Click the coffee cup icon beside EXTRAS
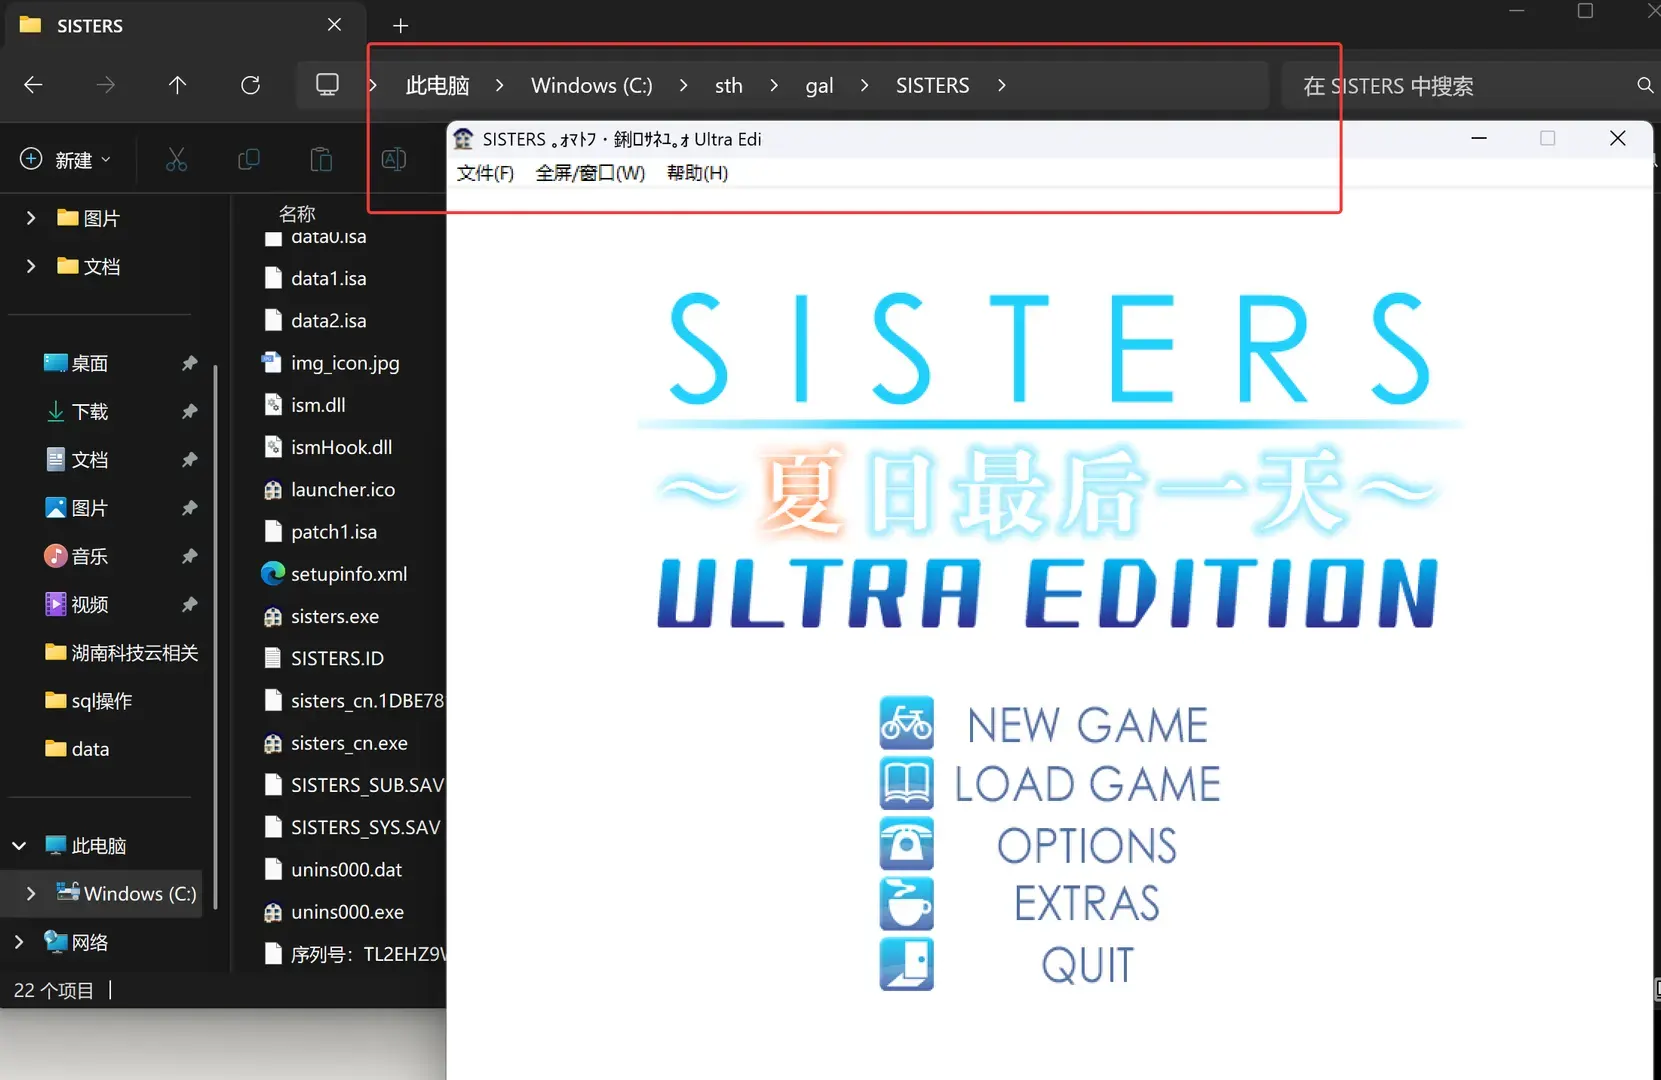Viewport: 1661px width, 1080px height. point(906,904)
